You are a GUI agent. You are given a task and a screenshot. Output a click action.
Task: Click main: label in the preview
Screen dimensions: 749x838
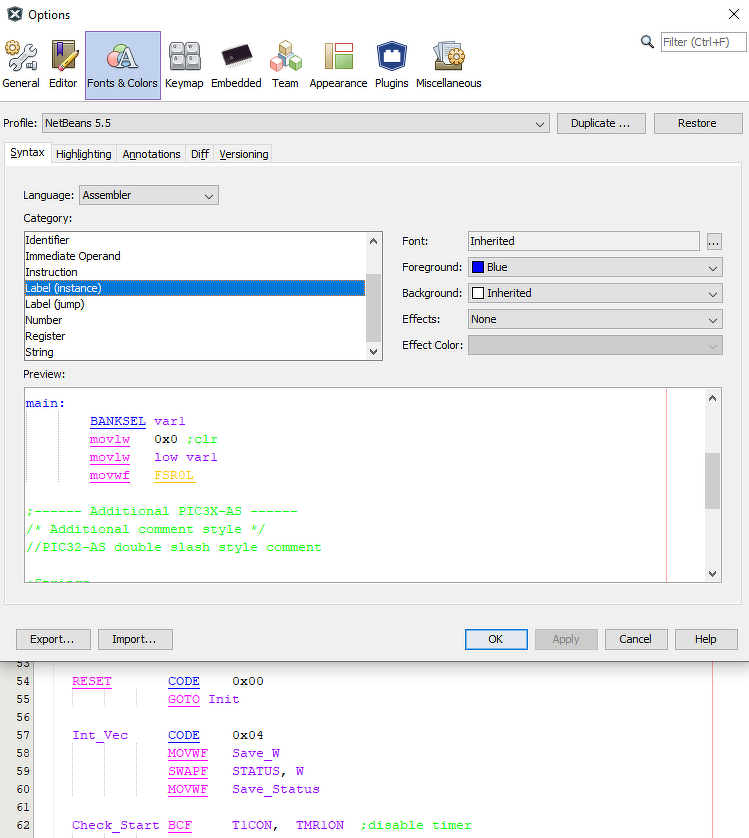[45, 403]
